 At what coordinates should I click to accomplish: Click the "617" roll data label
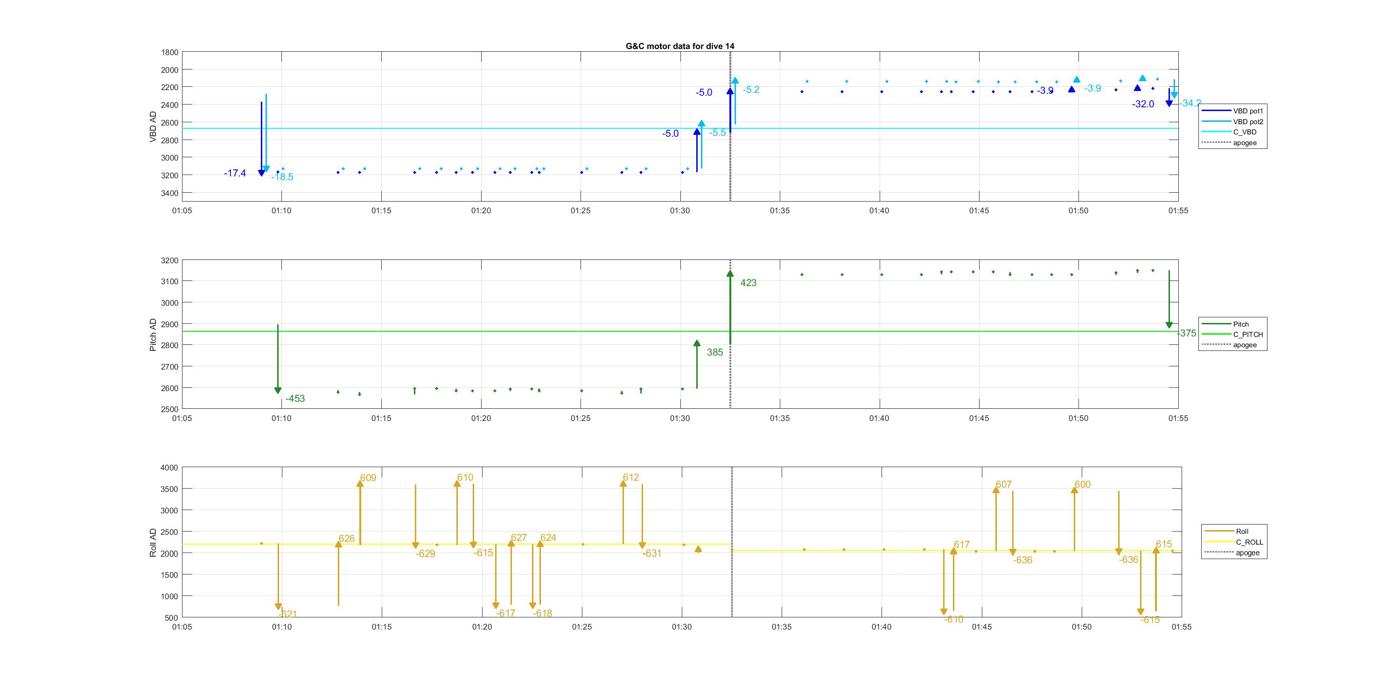point(962,545)
